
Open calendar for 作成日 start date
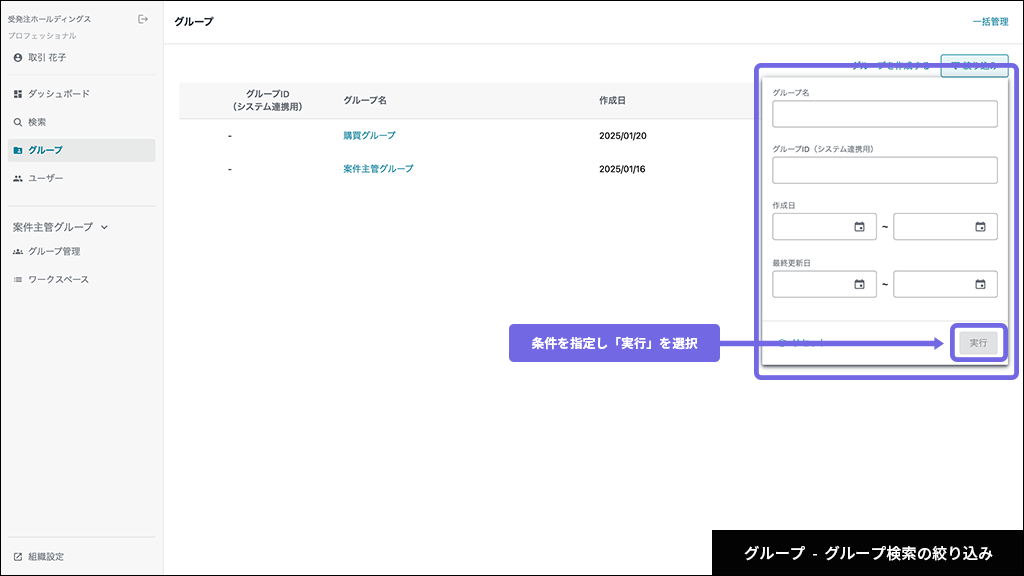point(859,227)
